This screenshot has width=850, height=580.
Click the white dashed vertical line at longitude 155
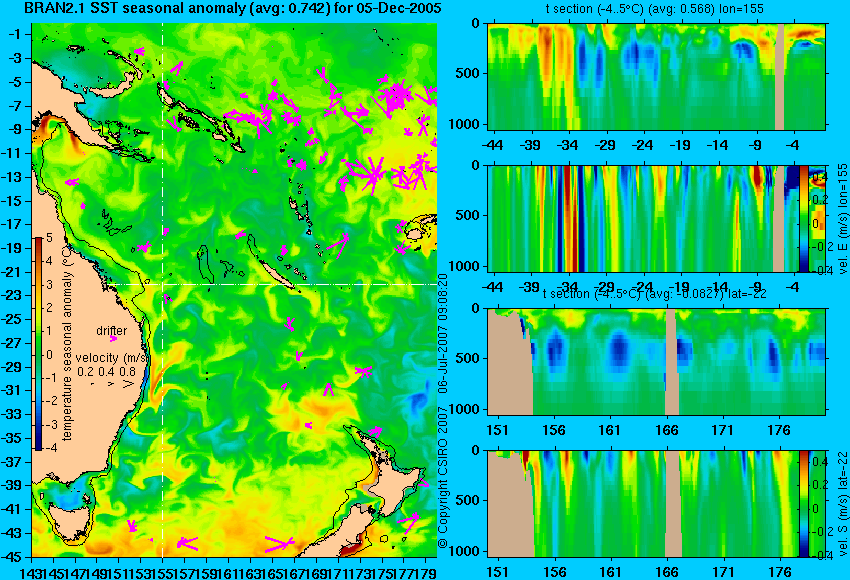[163, 290]
